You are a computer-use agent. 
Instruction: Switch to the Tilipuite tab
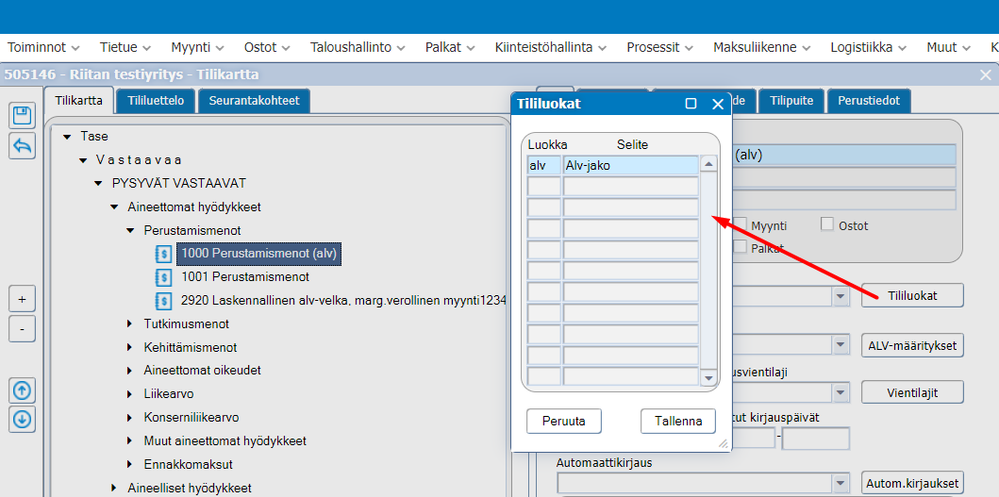click(x=791, y=101)
